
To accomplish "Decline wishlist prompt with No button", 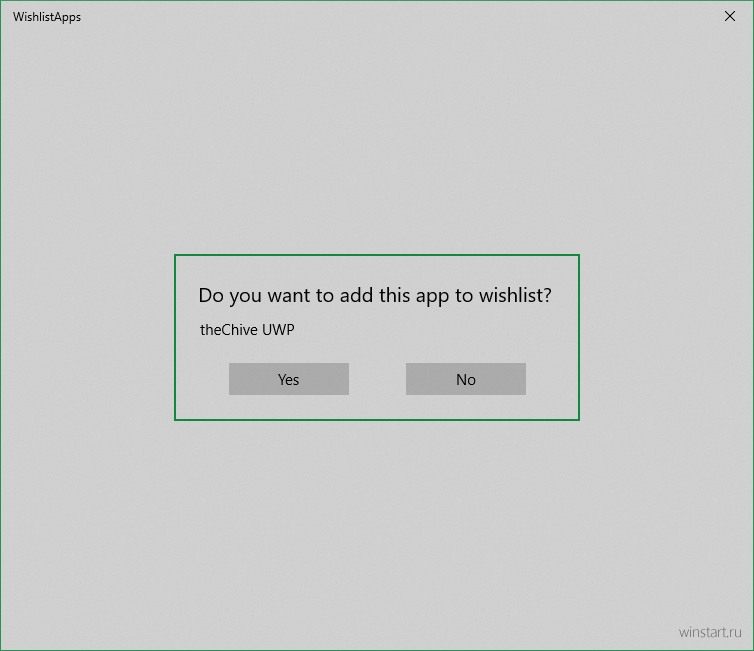I will coord(465,379).
